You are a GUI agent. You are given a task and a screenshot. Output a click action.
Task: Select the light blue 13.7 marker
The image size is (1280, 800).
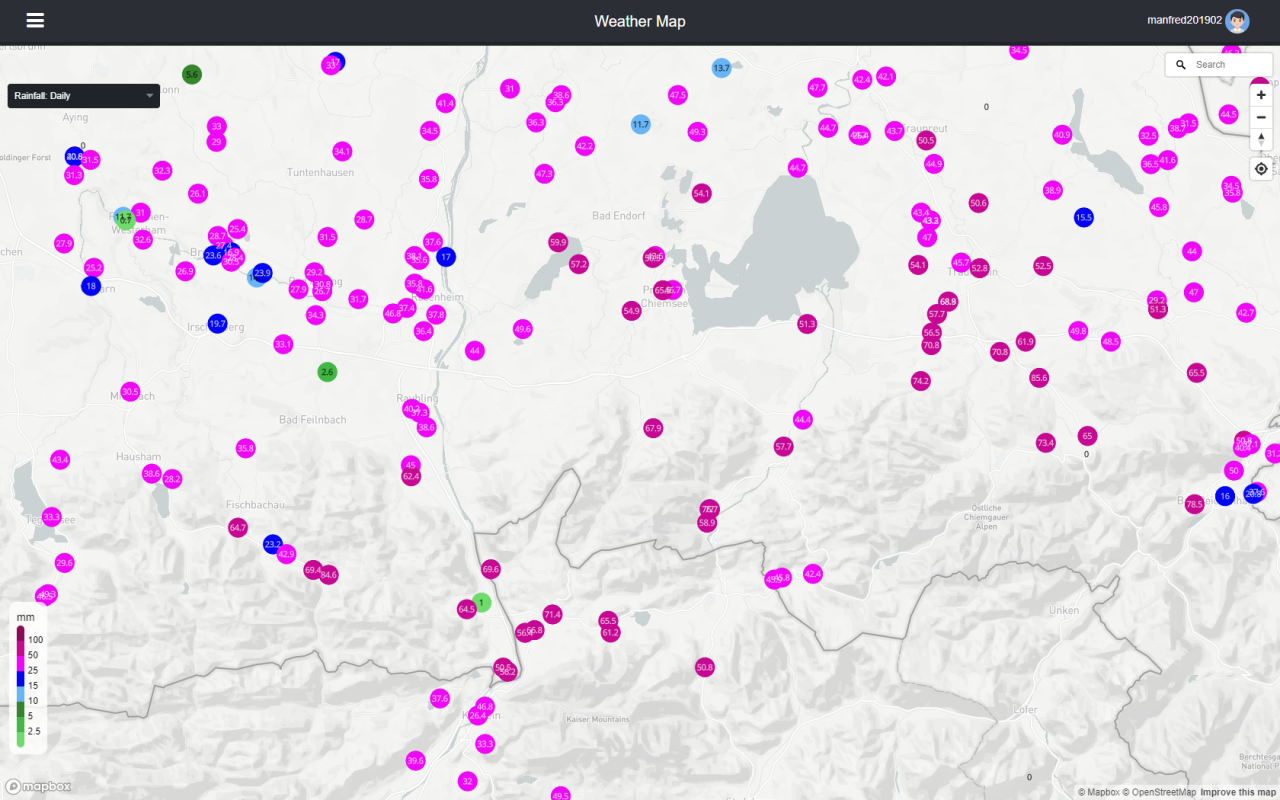coord(721,68)
